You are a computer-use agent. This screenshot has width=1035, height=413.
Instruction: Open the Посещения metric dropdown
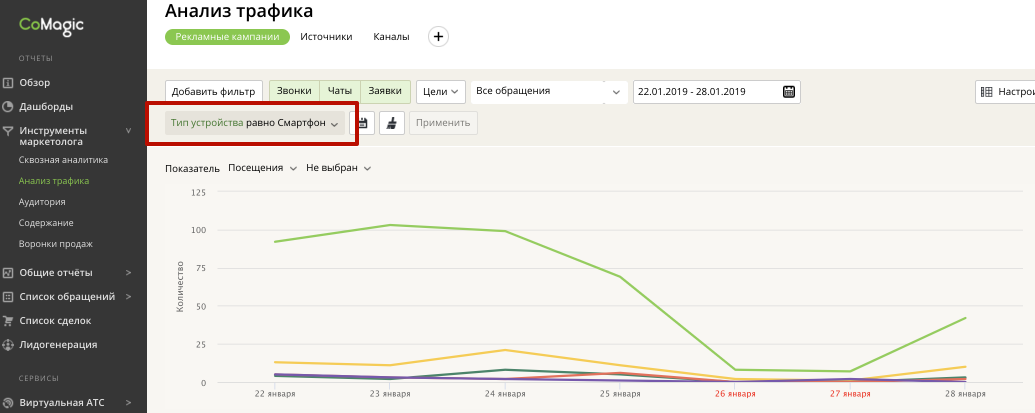pos(262,168)
